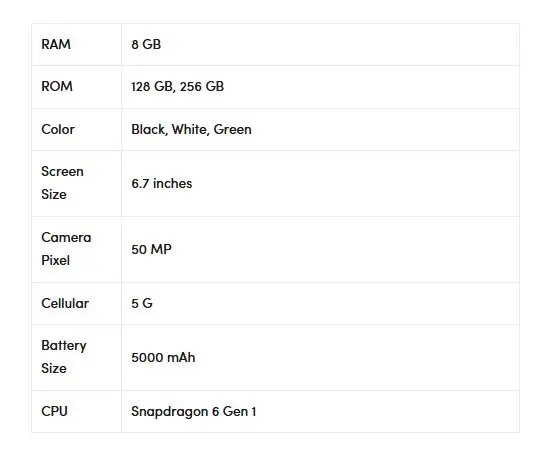The height and width of the screenshot is (451, 544).
Task: Click the 5000 mAh value
Action: click(x=163, y=358)
